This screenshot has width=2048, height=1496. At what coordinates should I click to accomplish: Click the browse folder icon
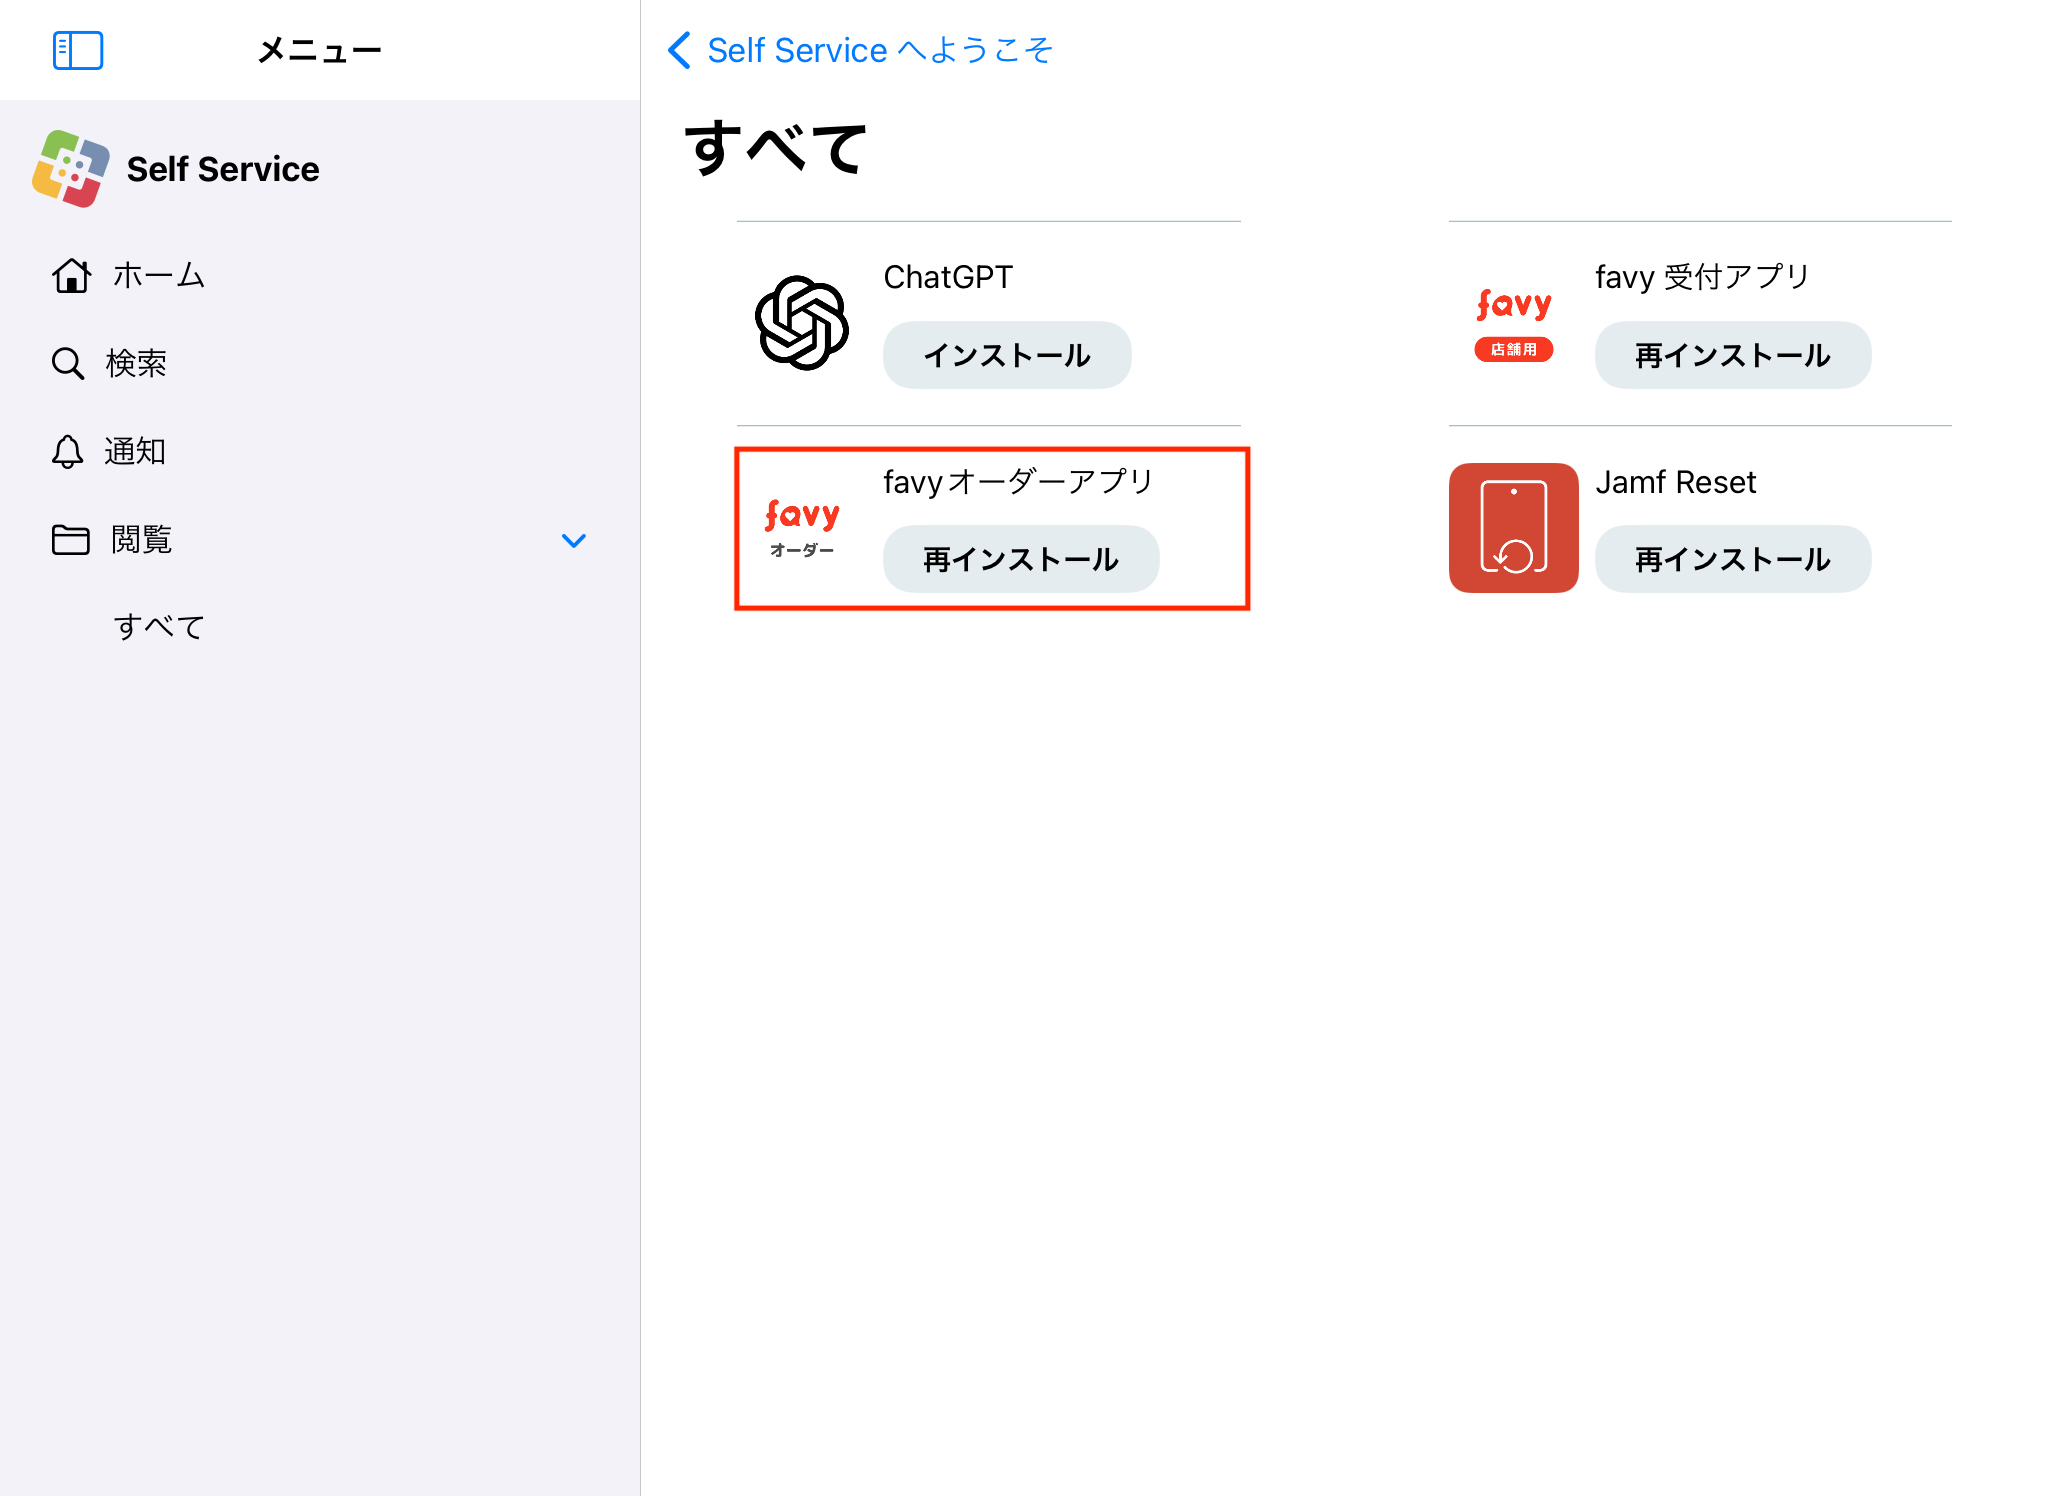point(70,539)
